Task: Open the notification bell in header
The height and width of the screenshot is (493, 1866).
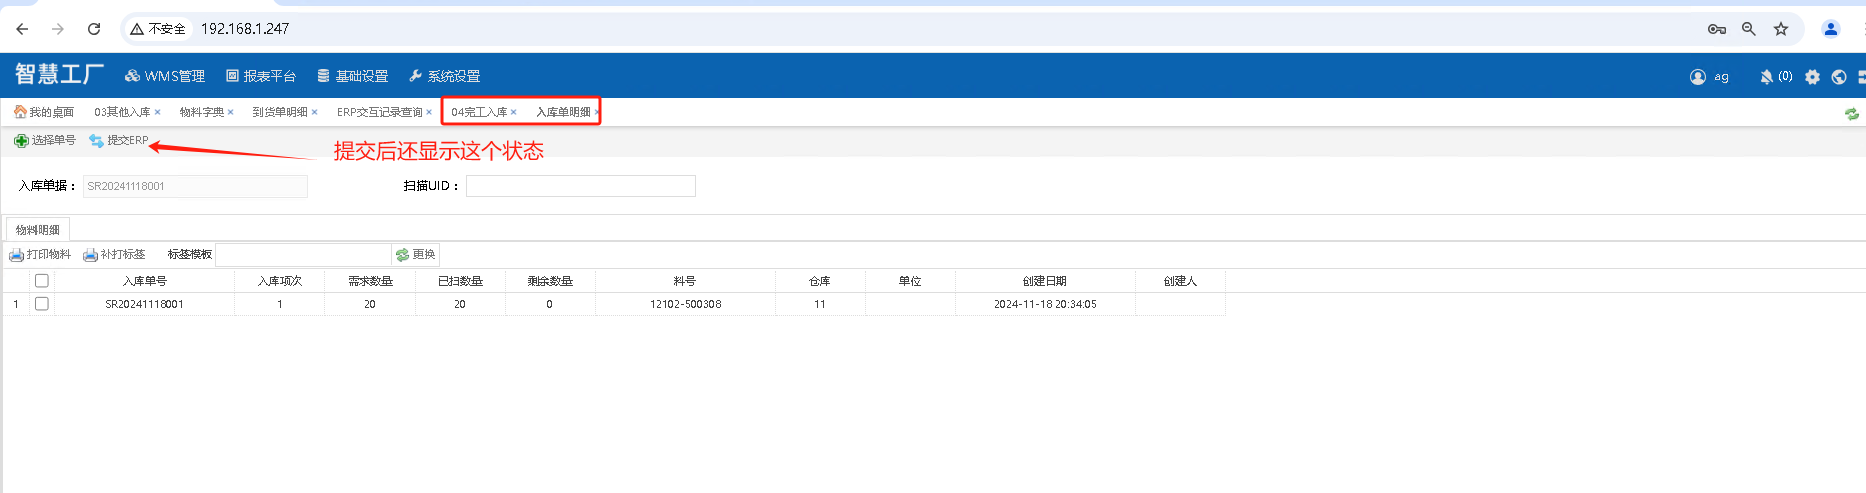Action: 1766,77
